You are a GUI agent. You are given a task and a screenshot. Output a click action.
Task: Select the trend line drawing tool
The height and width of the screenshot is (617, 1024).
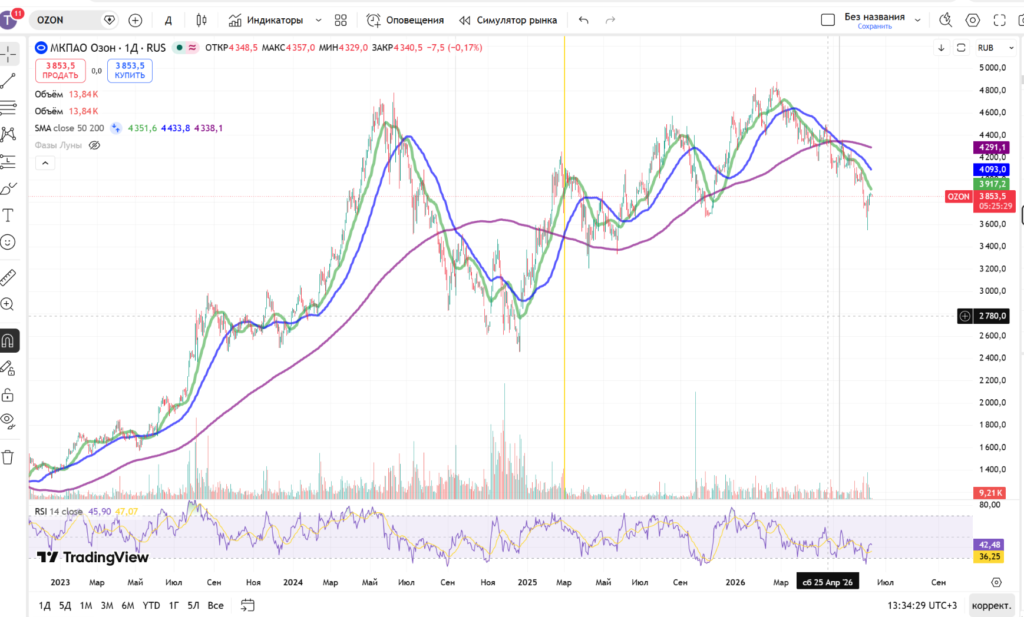[x=8, y=81]
